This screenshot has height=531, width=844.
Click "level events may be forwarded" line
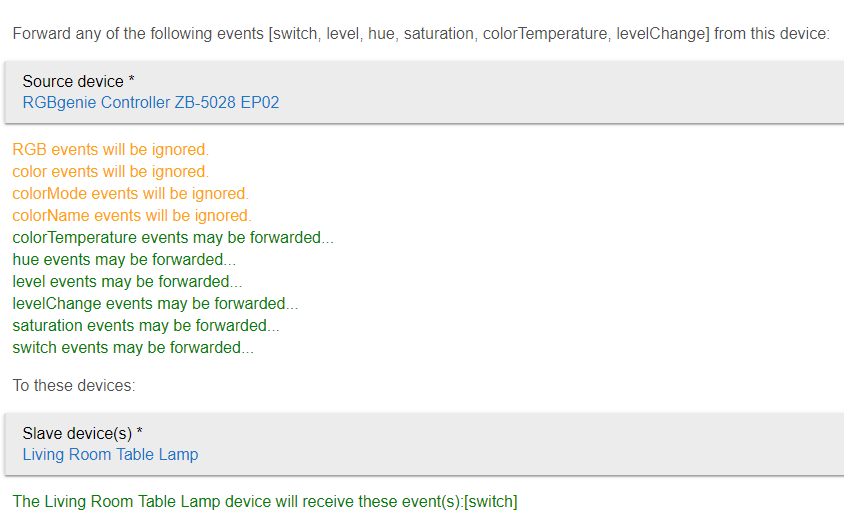127,282
